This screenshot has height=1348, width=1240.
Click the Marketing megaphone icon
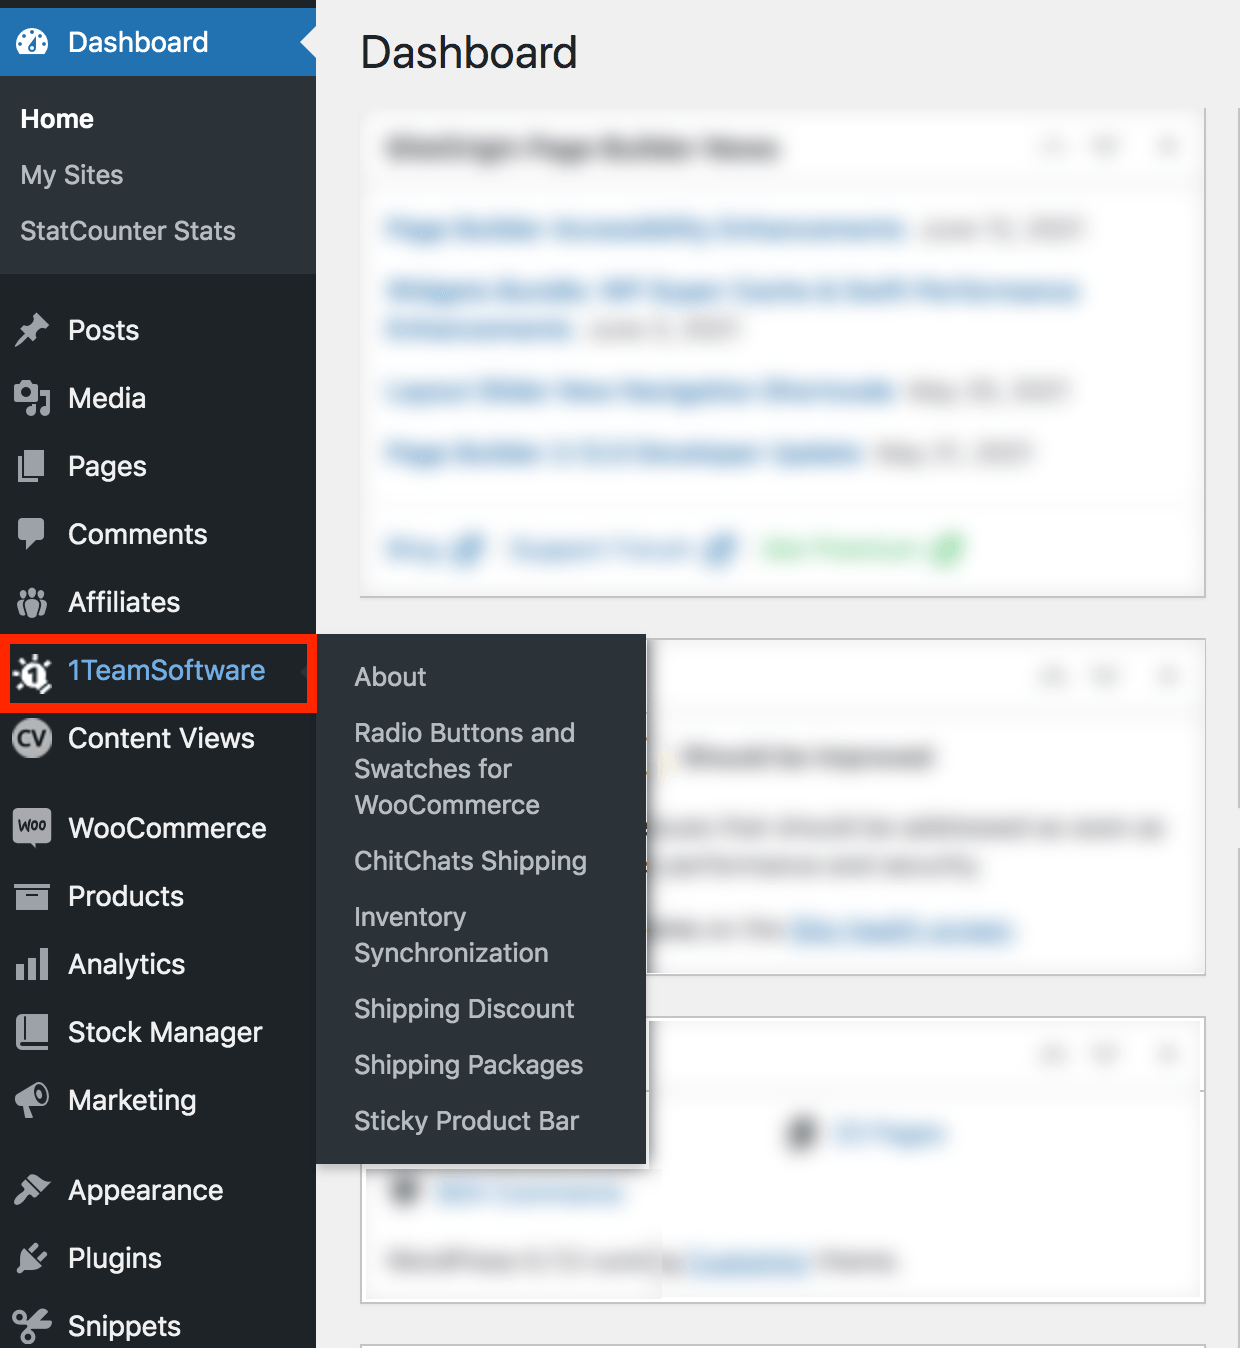[x=31, y=1100]
